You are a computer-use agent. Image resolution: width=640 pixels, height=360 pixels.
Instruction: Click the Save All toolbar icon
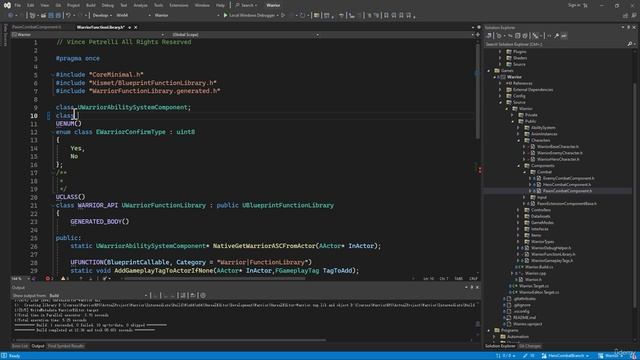click(58, 16)
